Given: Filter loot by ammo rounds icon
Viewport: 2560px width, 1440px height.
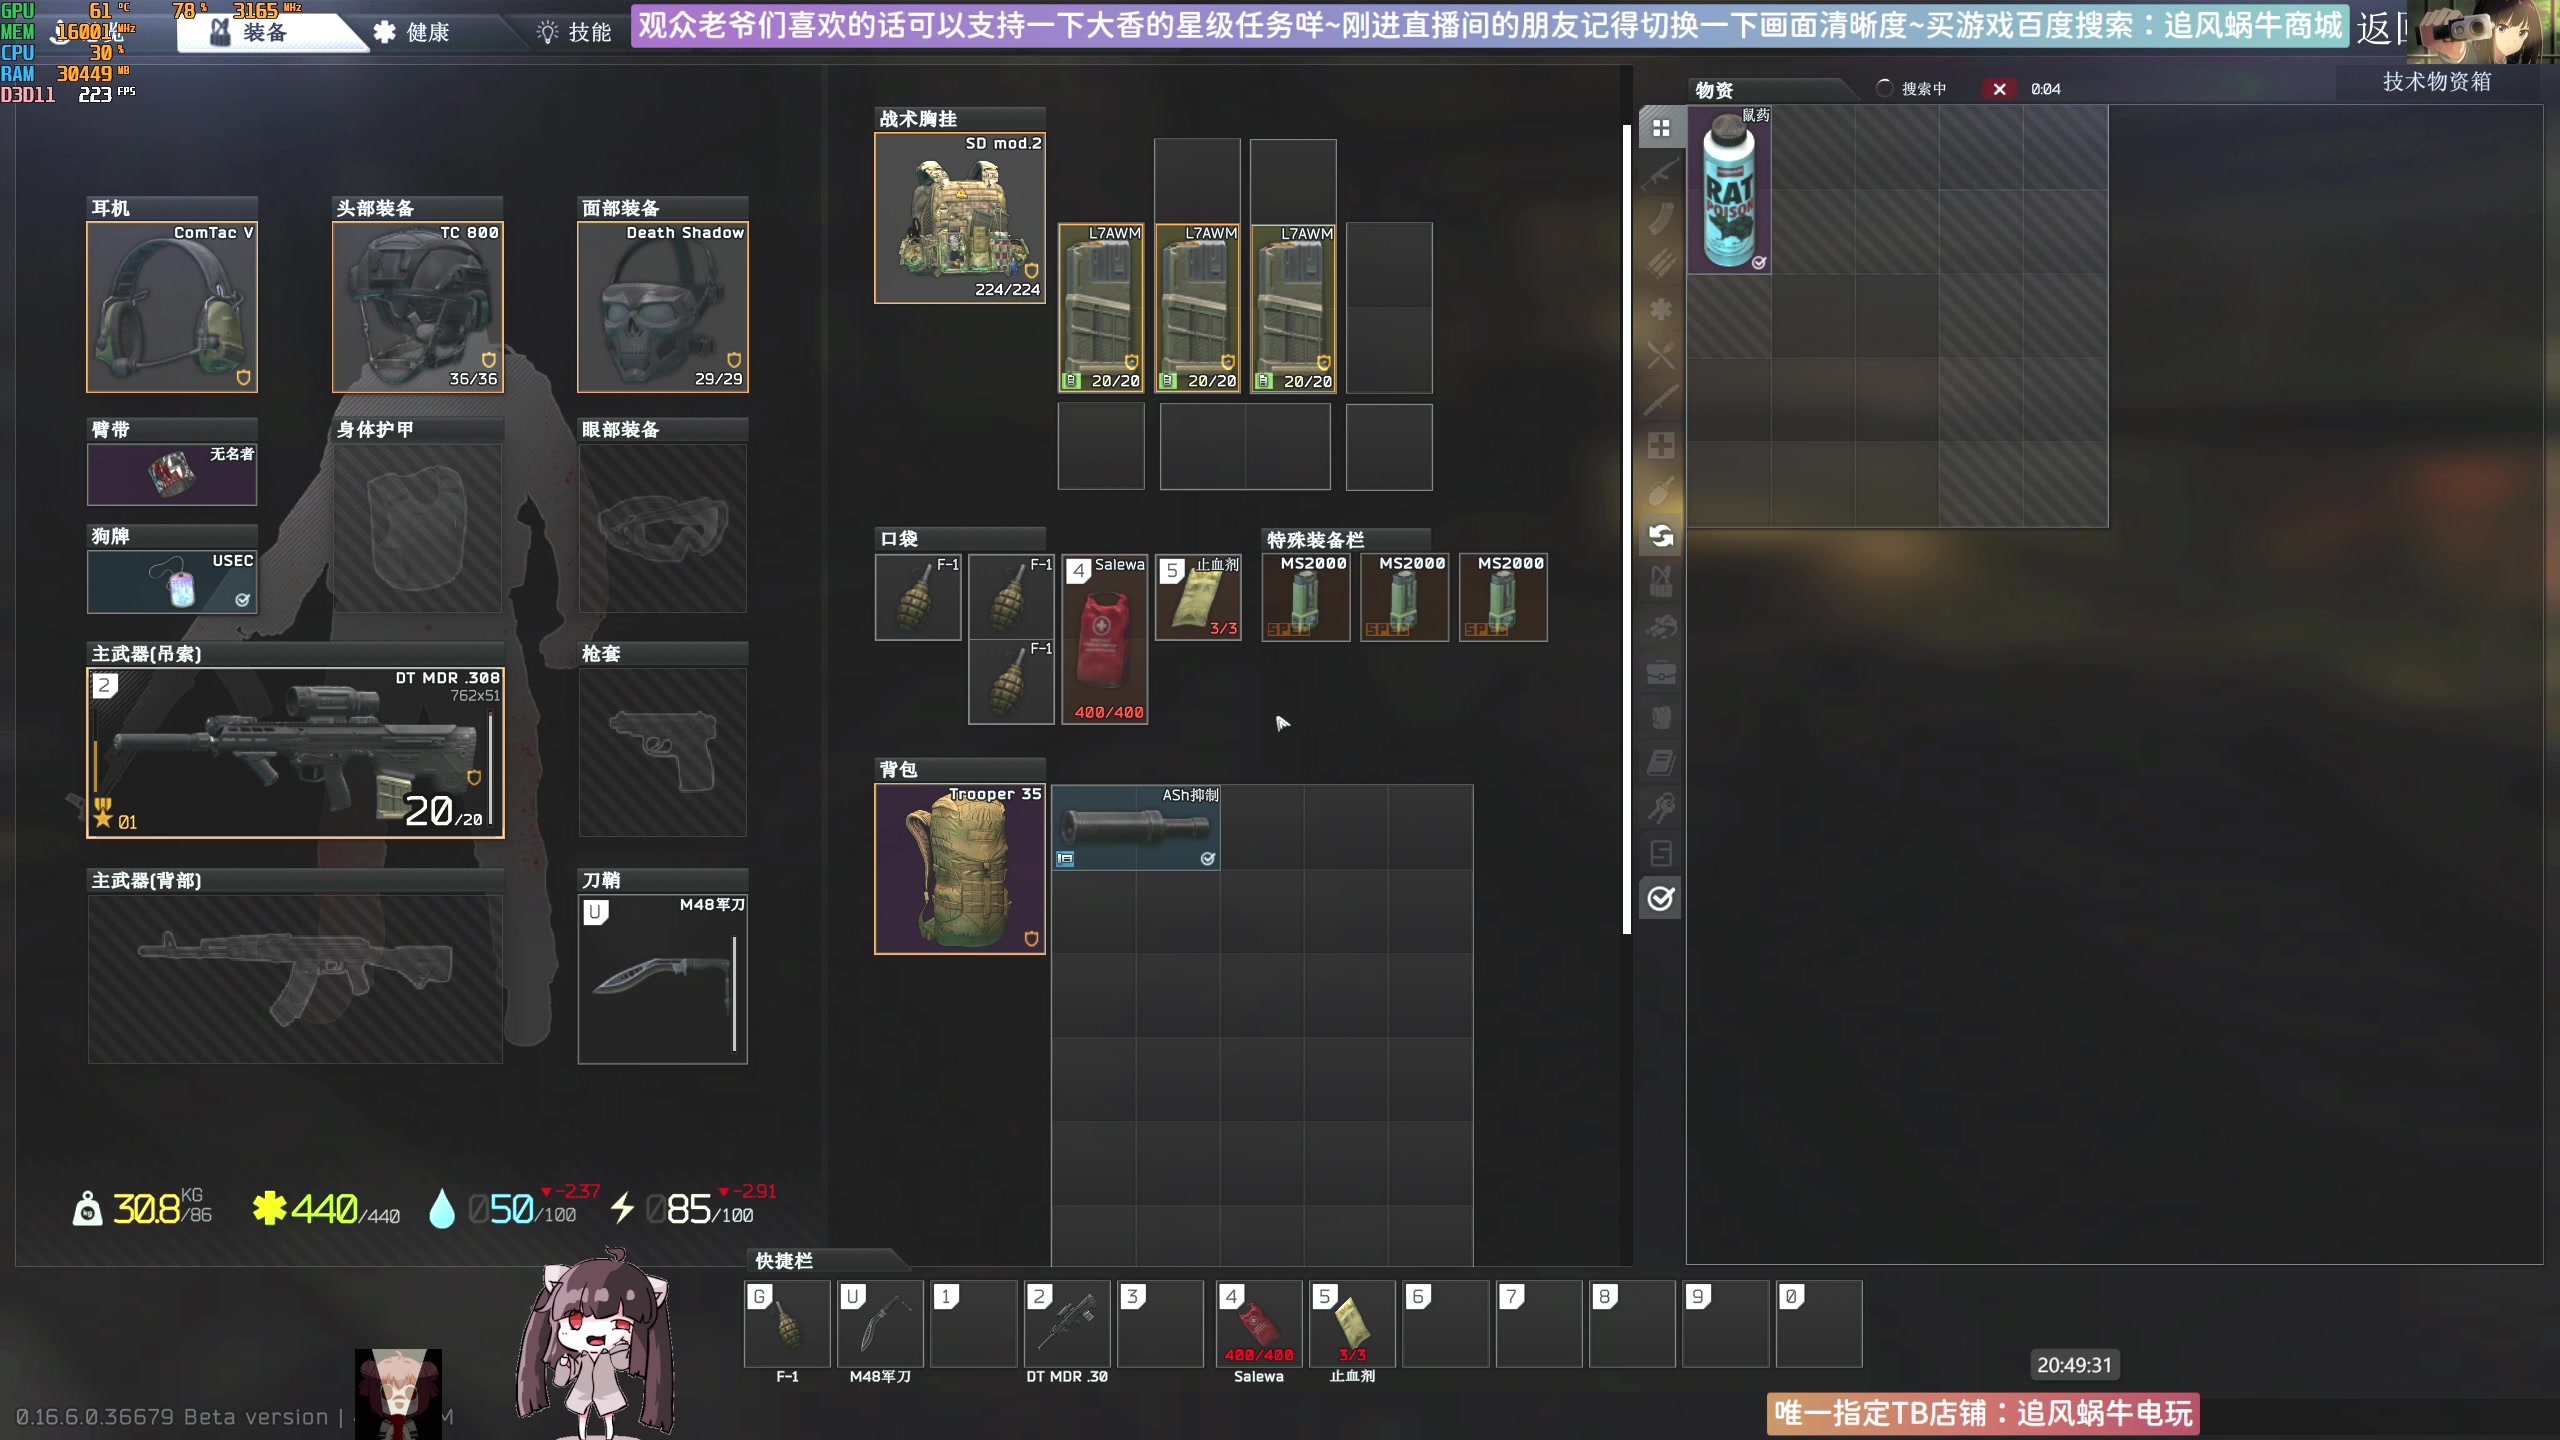Looking at the screenshot, I should pos(1661,263).
